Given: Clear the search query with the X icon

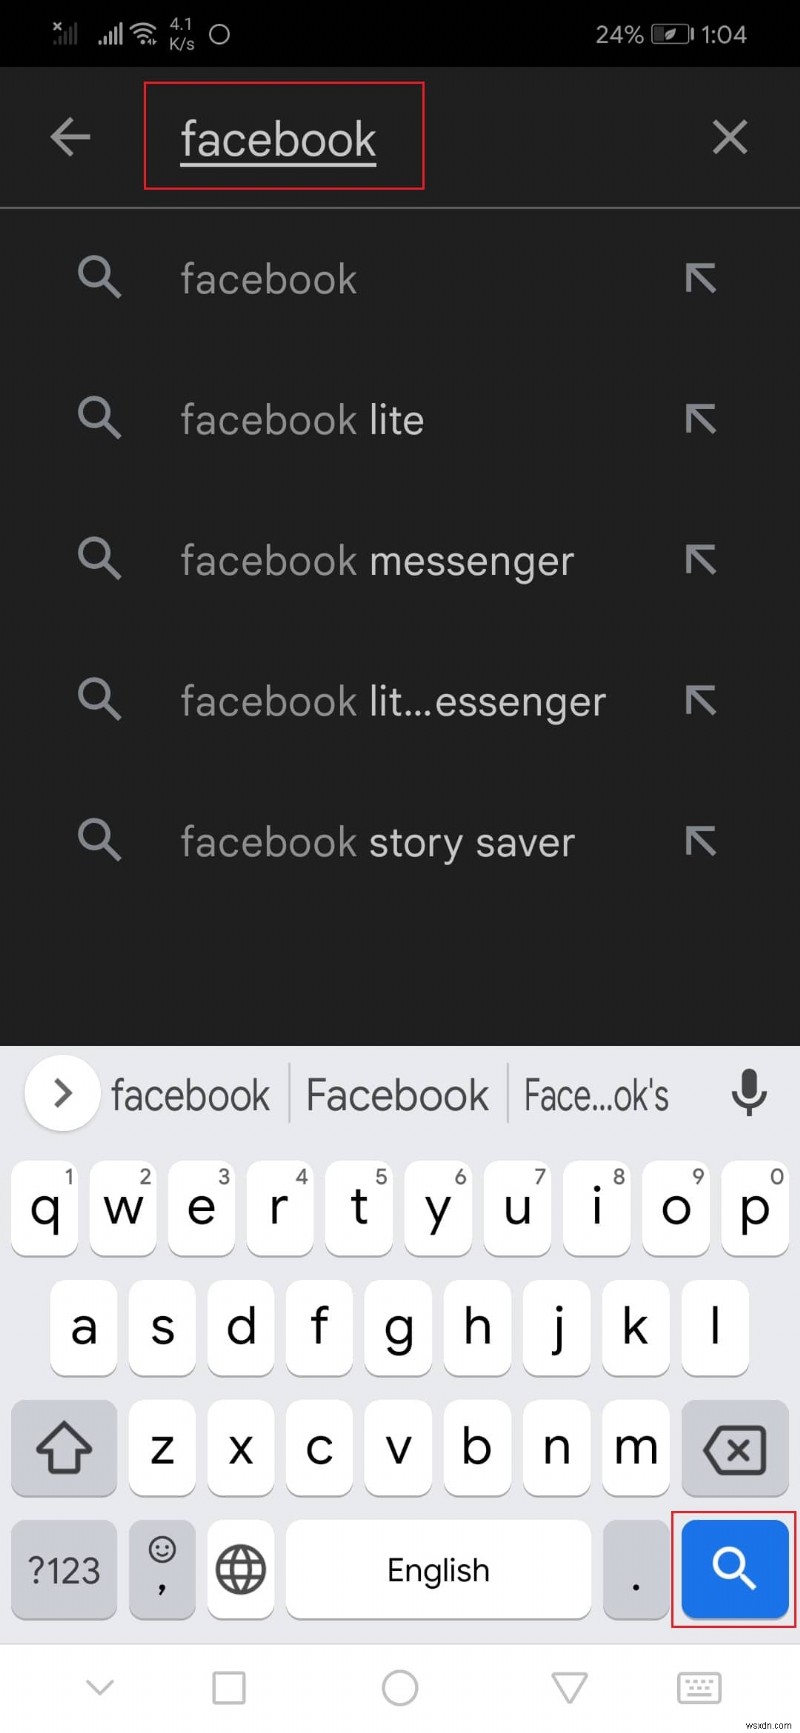Looking at the screenshot, I should [730, 137].
